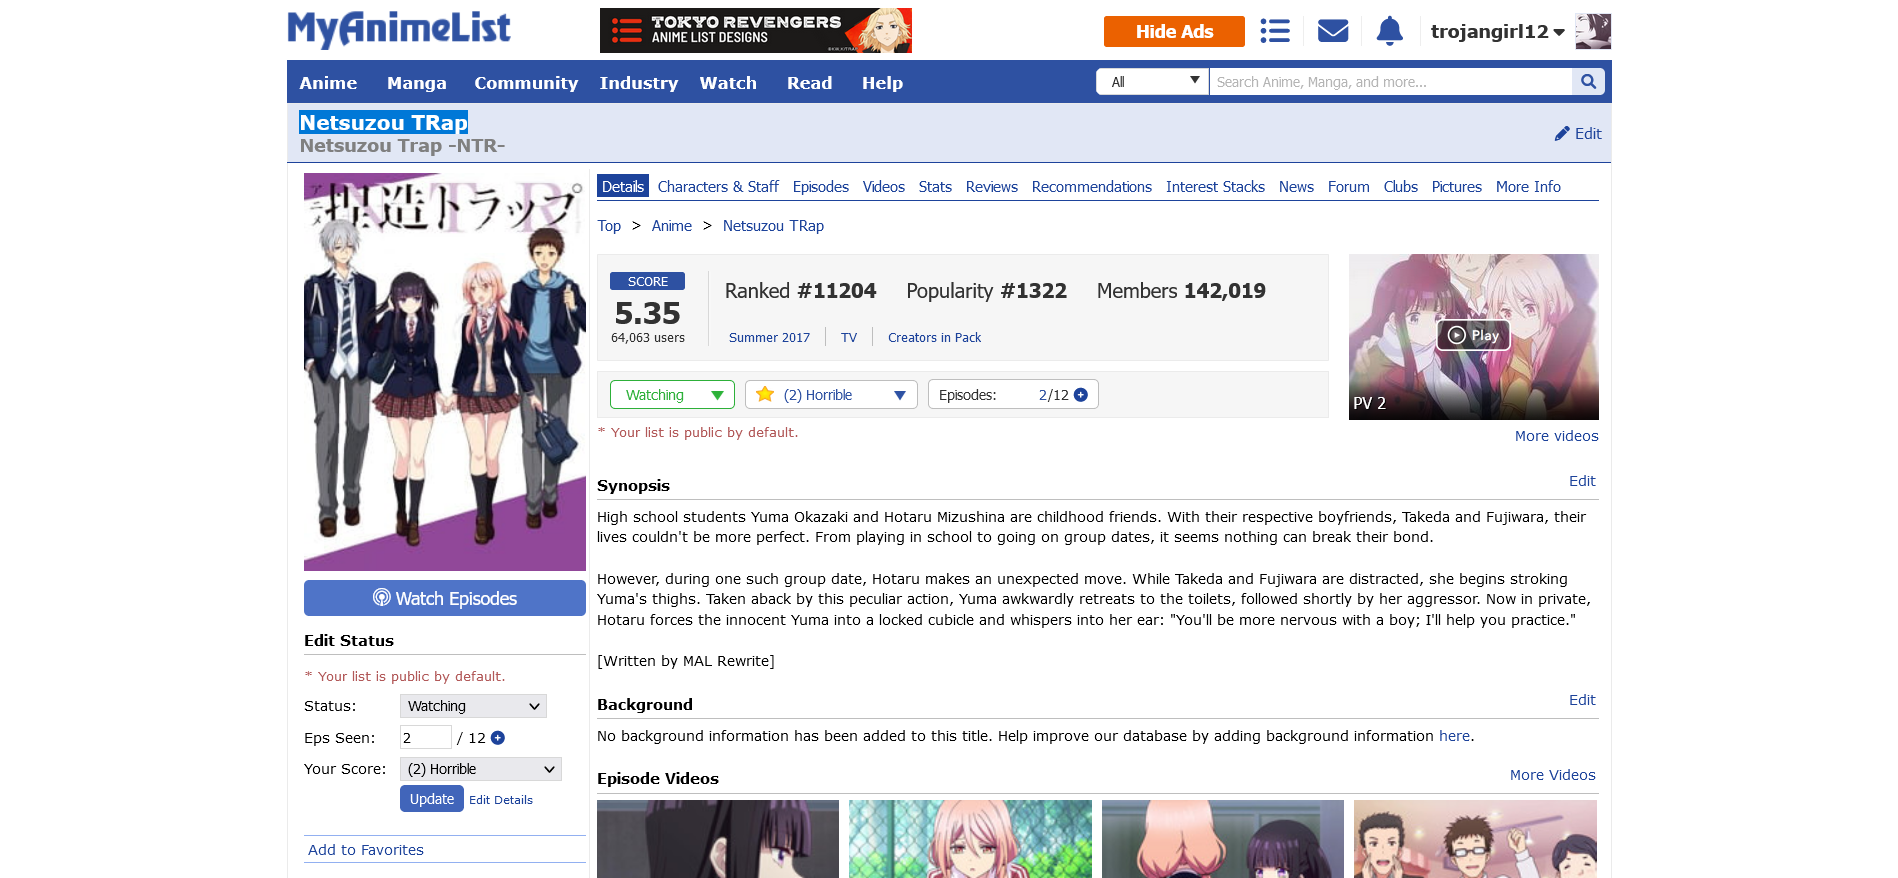Open the (2) Horrible star score dropdown
1898x878 pixels.
tap(831, 395)
